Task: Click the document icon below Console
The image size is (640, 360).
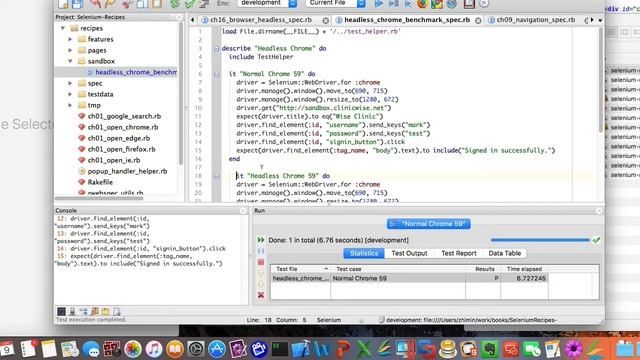Action: click(x=117, y=311)
